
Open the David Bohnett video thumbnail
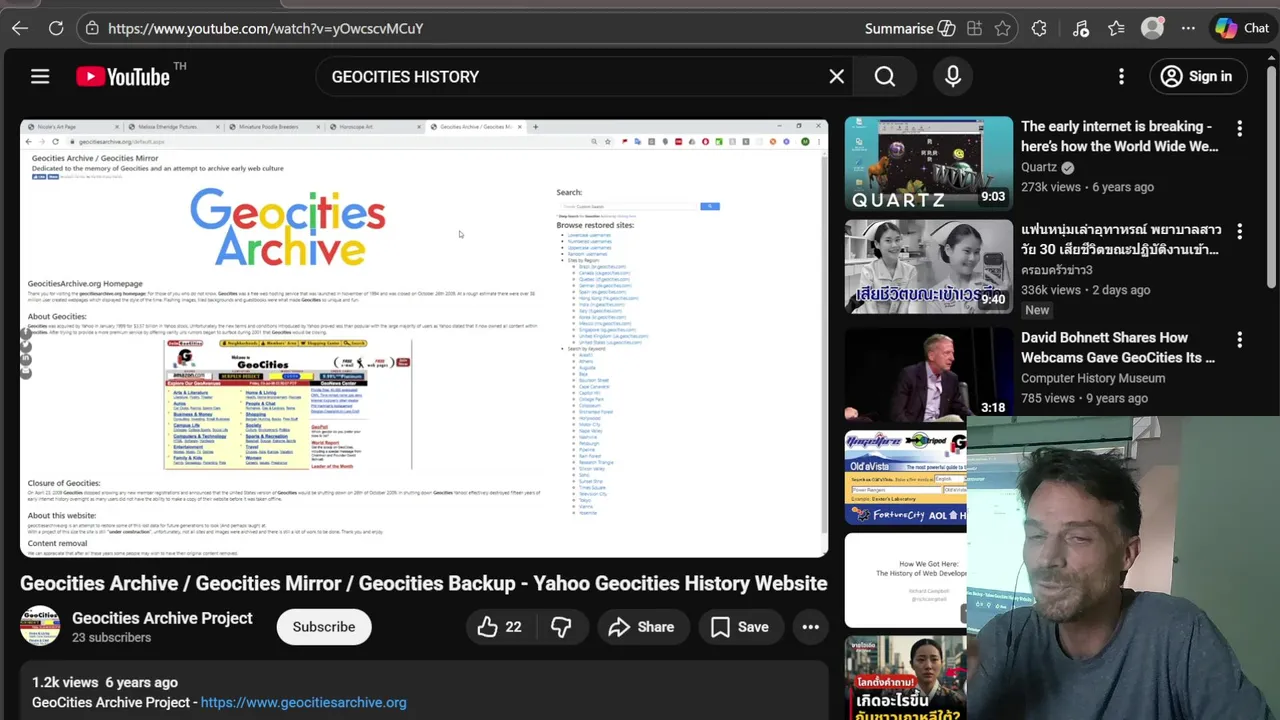click(x=928, y=374)
